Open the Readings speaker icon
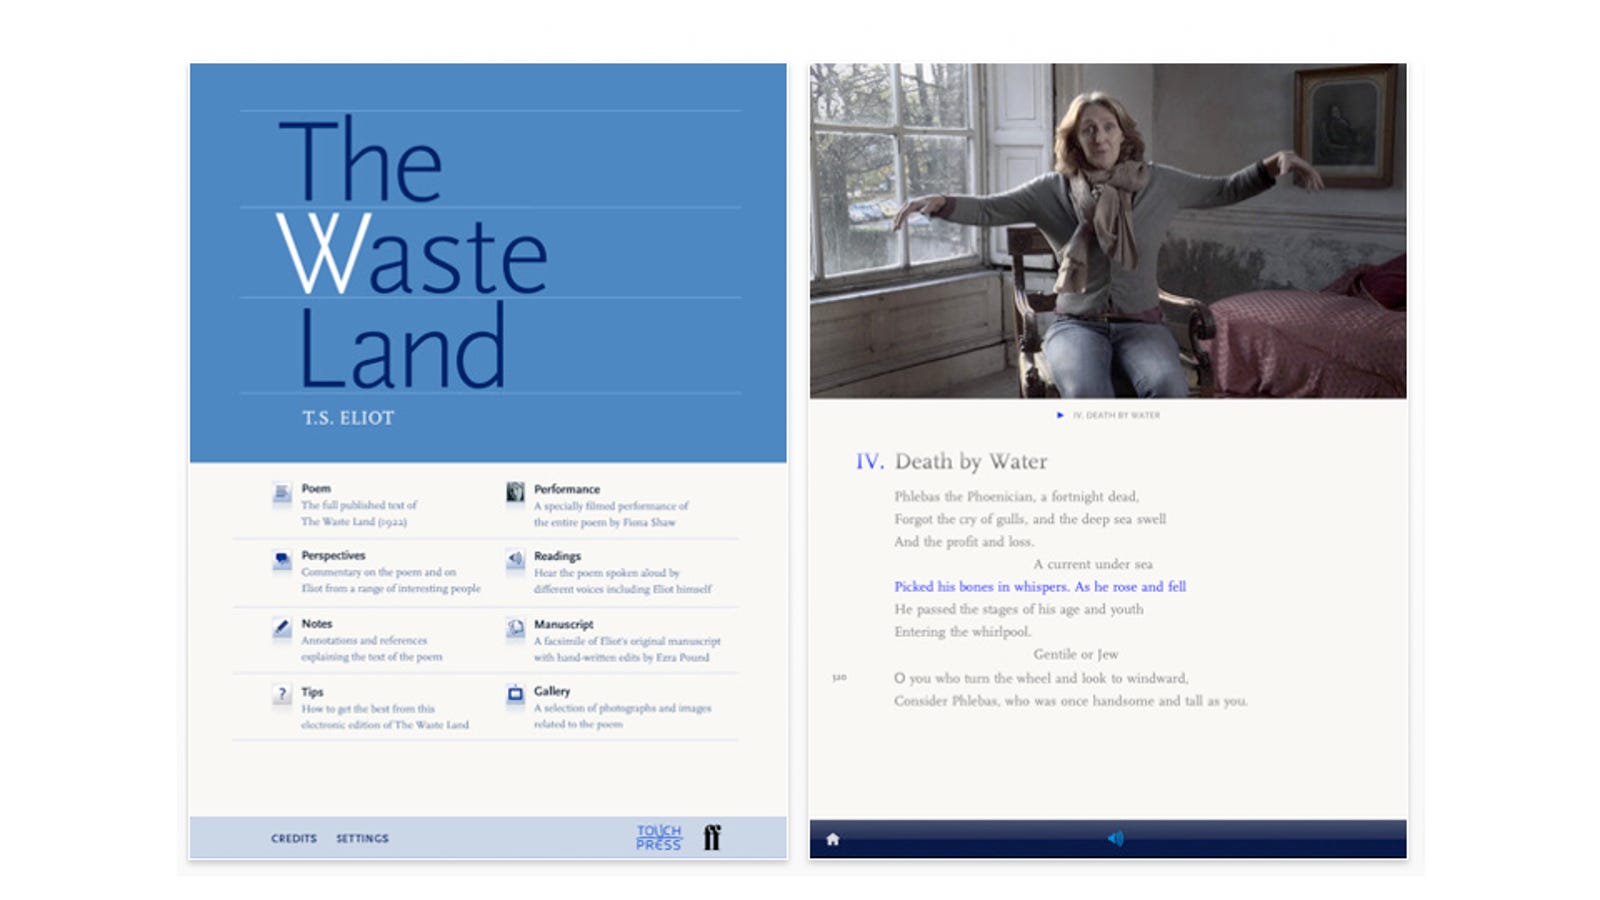The image size is (1600, 900). (x=515, y=559)
